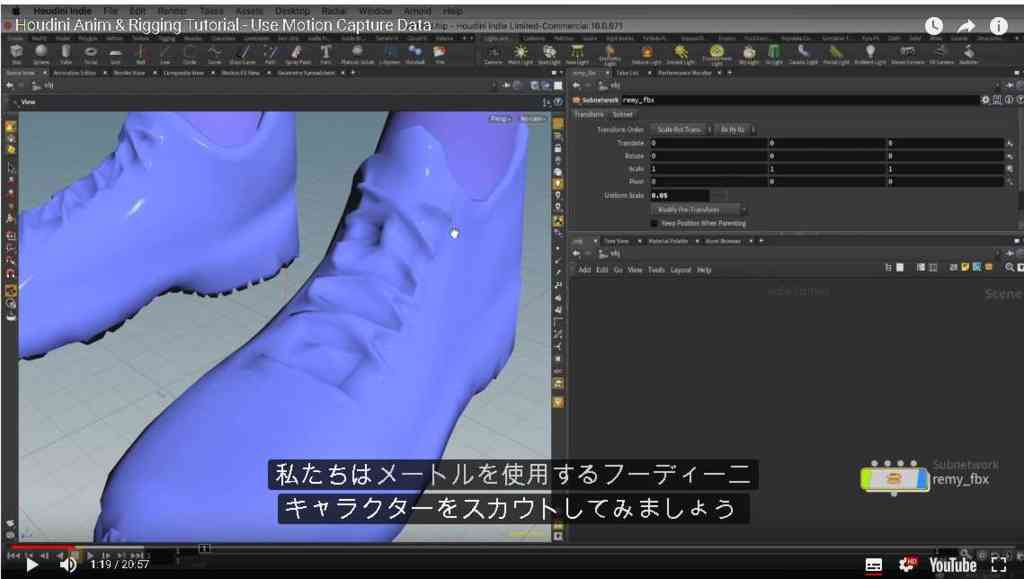Open the Houdini Indie application menu
1024x579 pixels.
tap(63, 11)
